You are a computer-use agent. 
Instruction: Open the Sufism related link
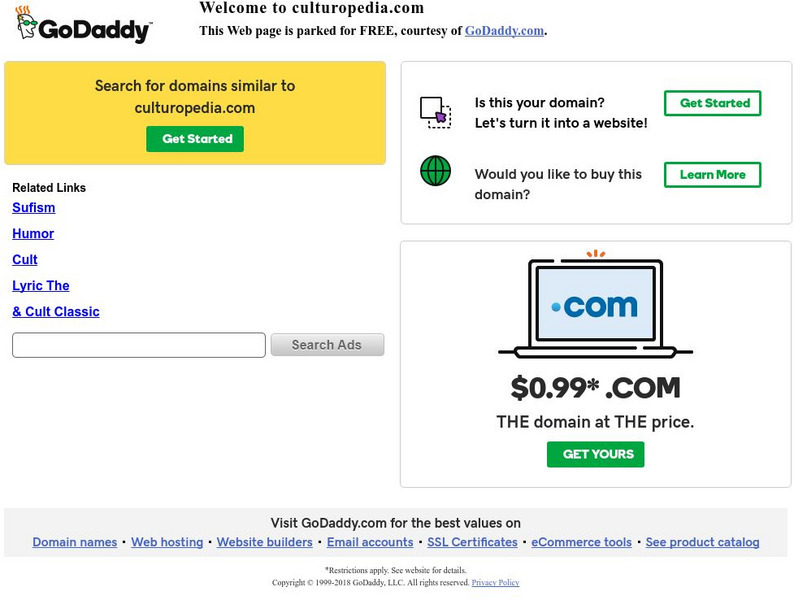click(34, 208)
